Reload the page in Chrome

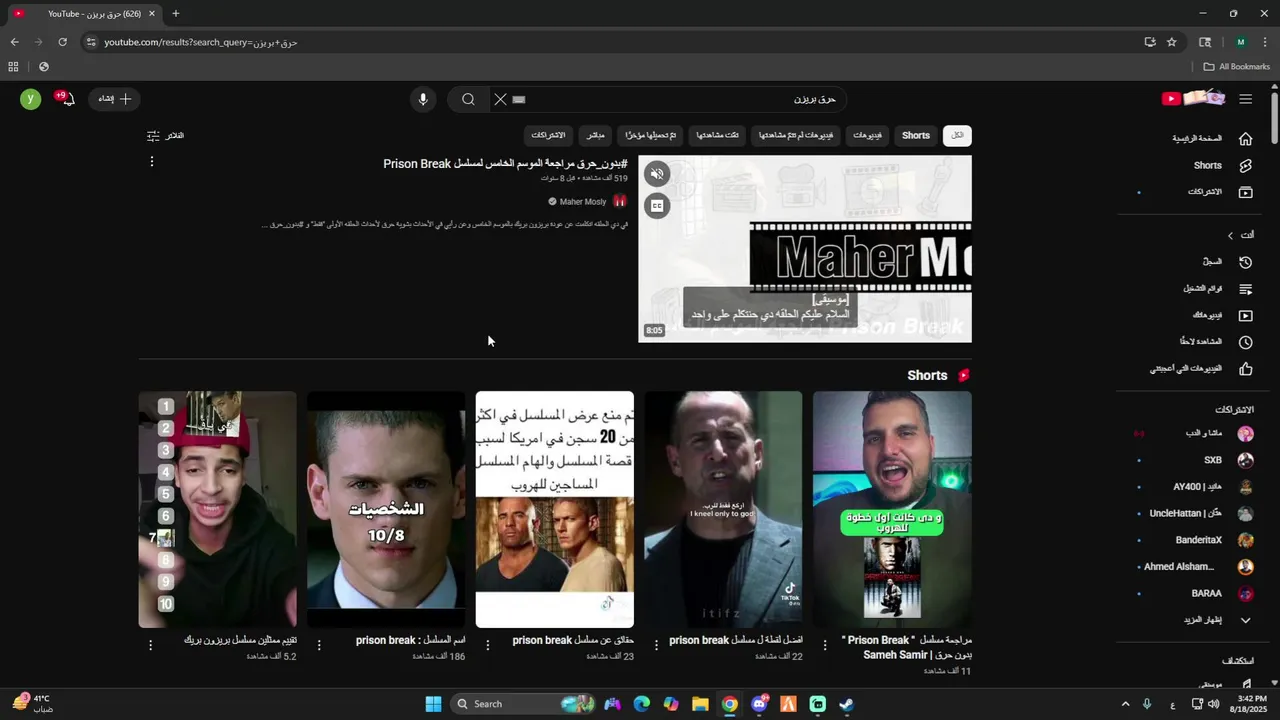coord(62,42)
